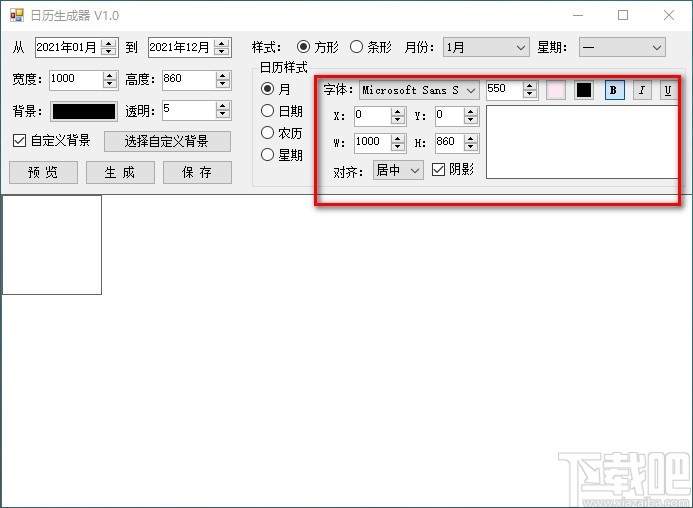Click the X coordinate input field
Screen dimensions: 693x508
[373, 116]
